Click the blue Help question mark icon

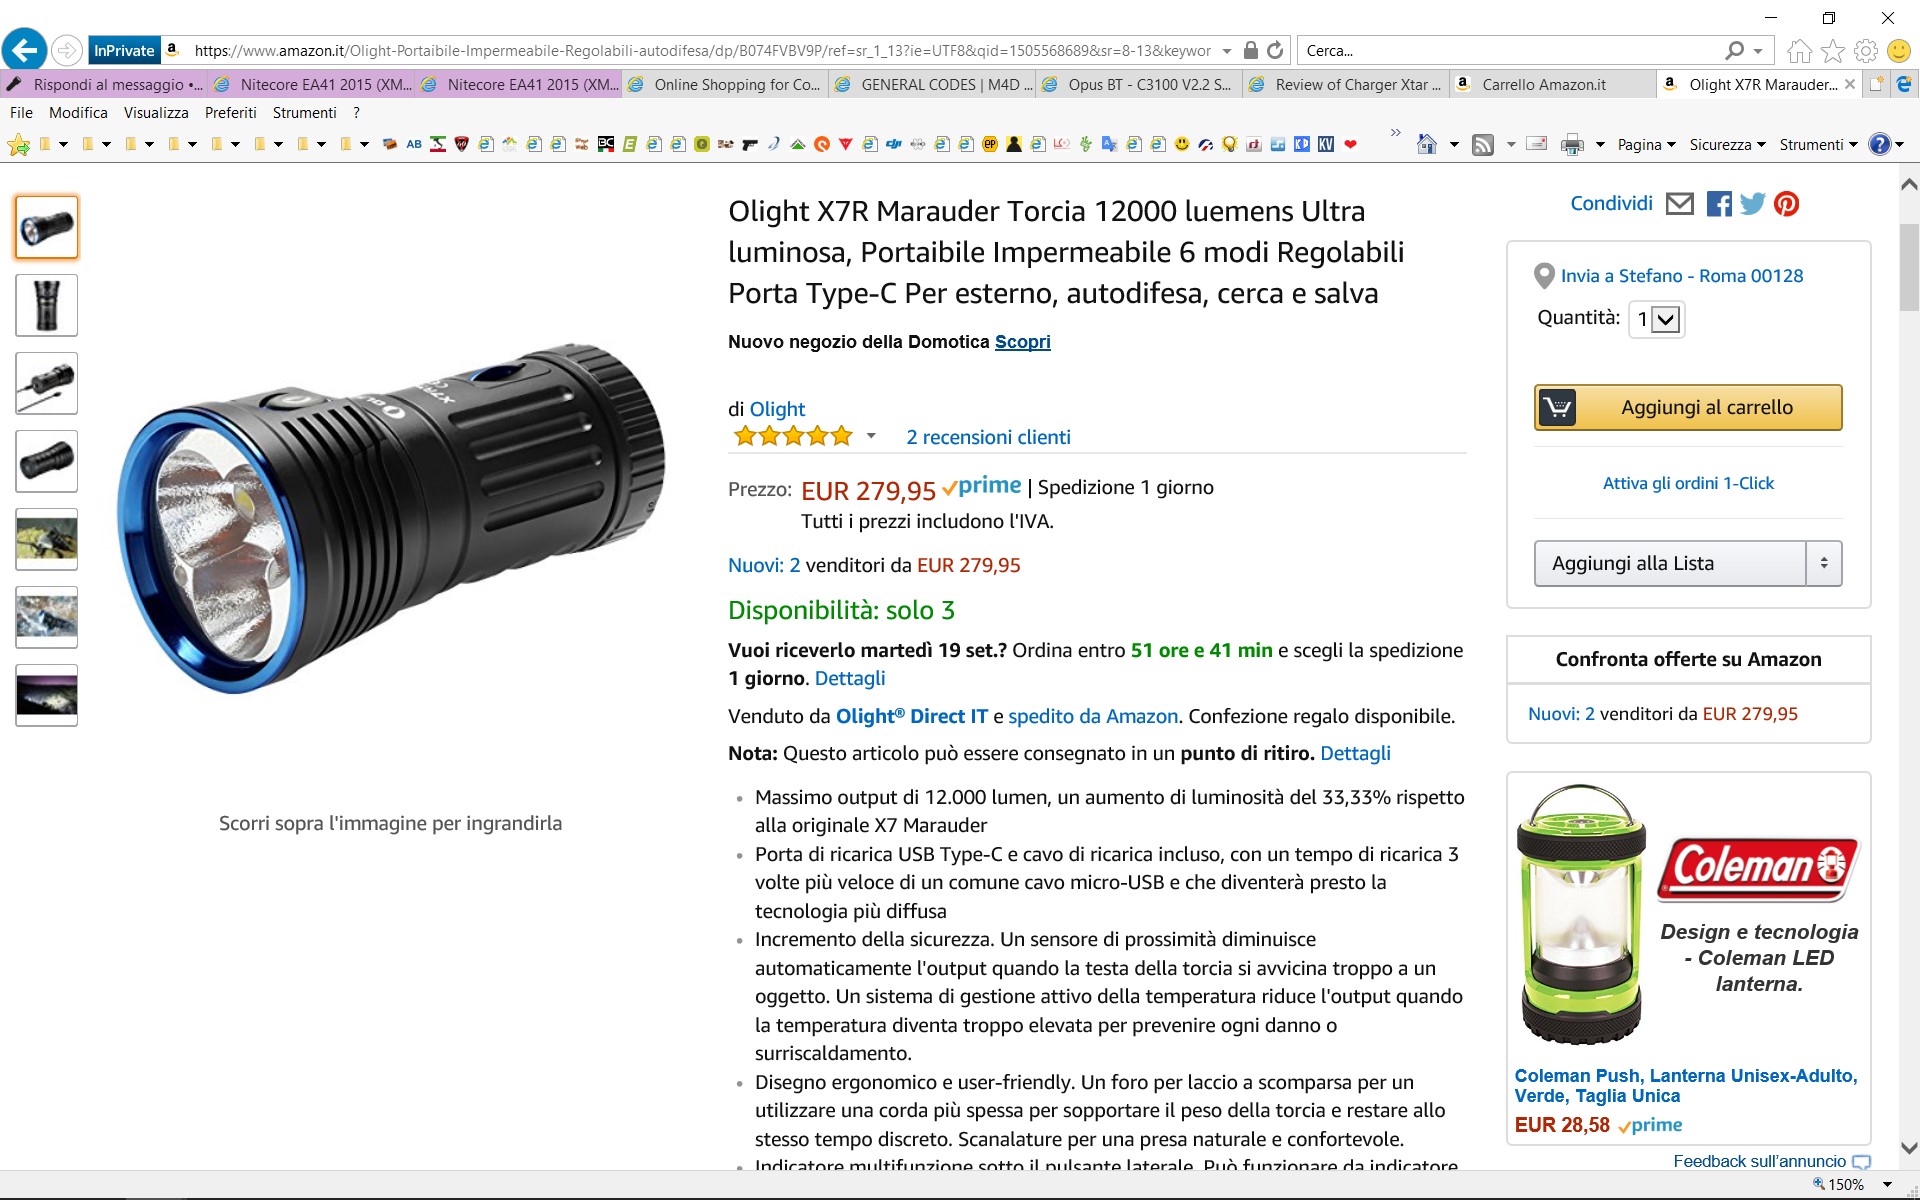click(1879, 145)
